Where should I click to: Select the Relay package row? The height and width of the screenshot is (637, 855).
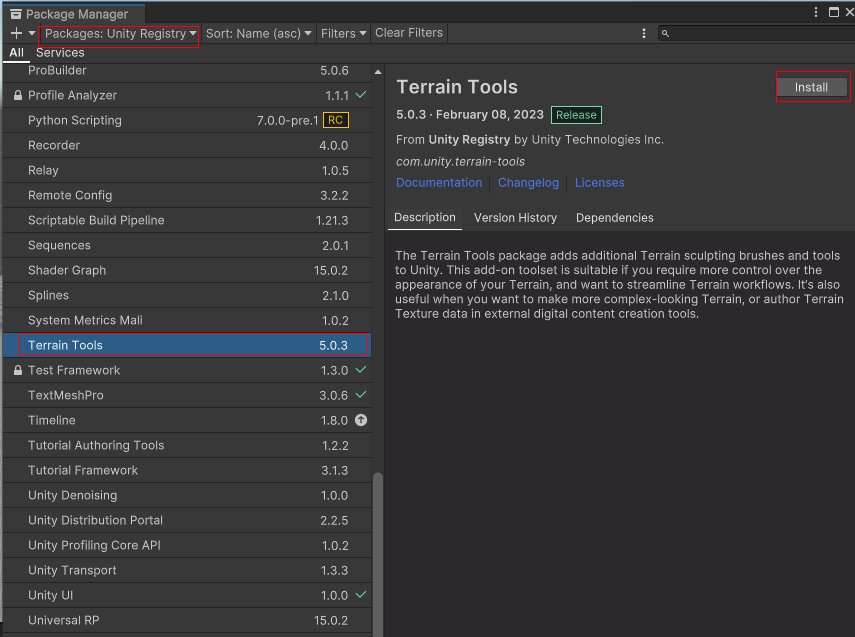[187, 171]
